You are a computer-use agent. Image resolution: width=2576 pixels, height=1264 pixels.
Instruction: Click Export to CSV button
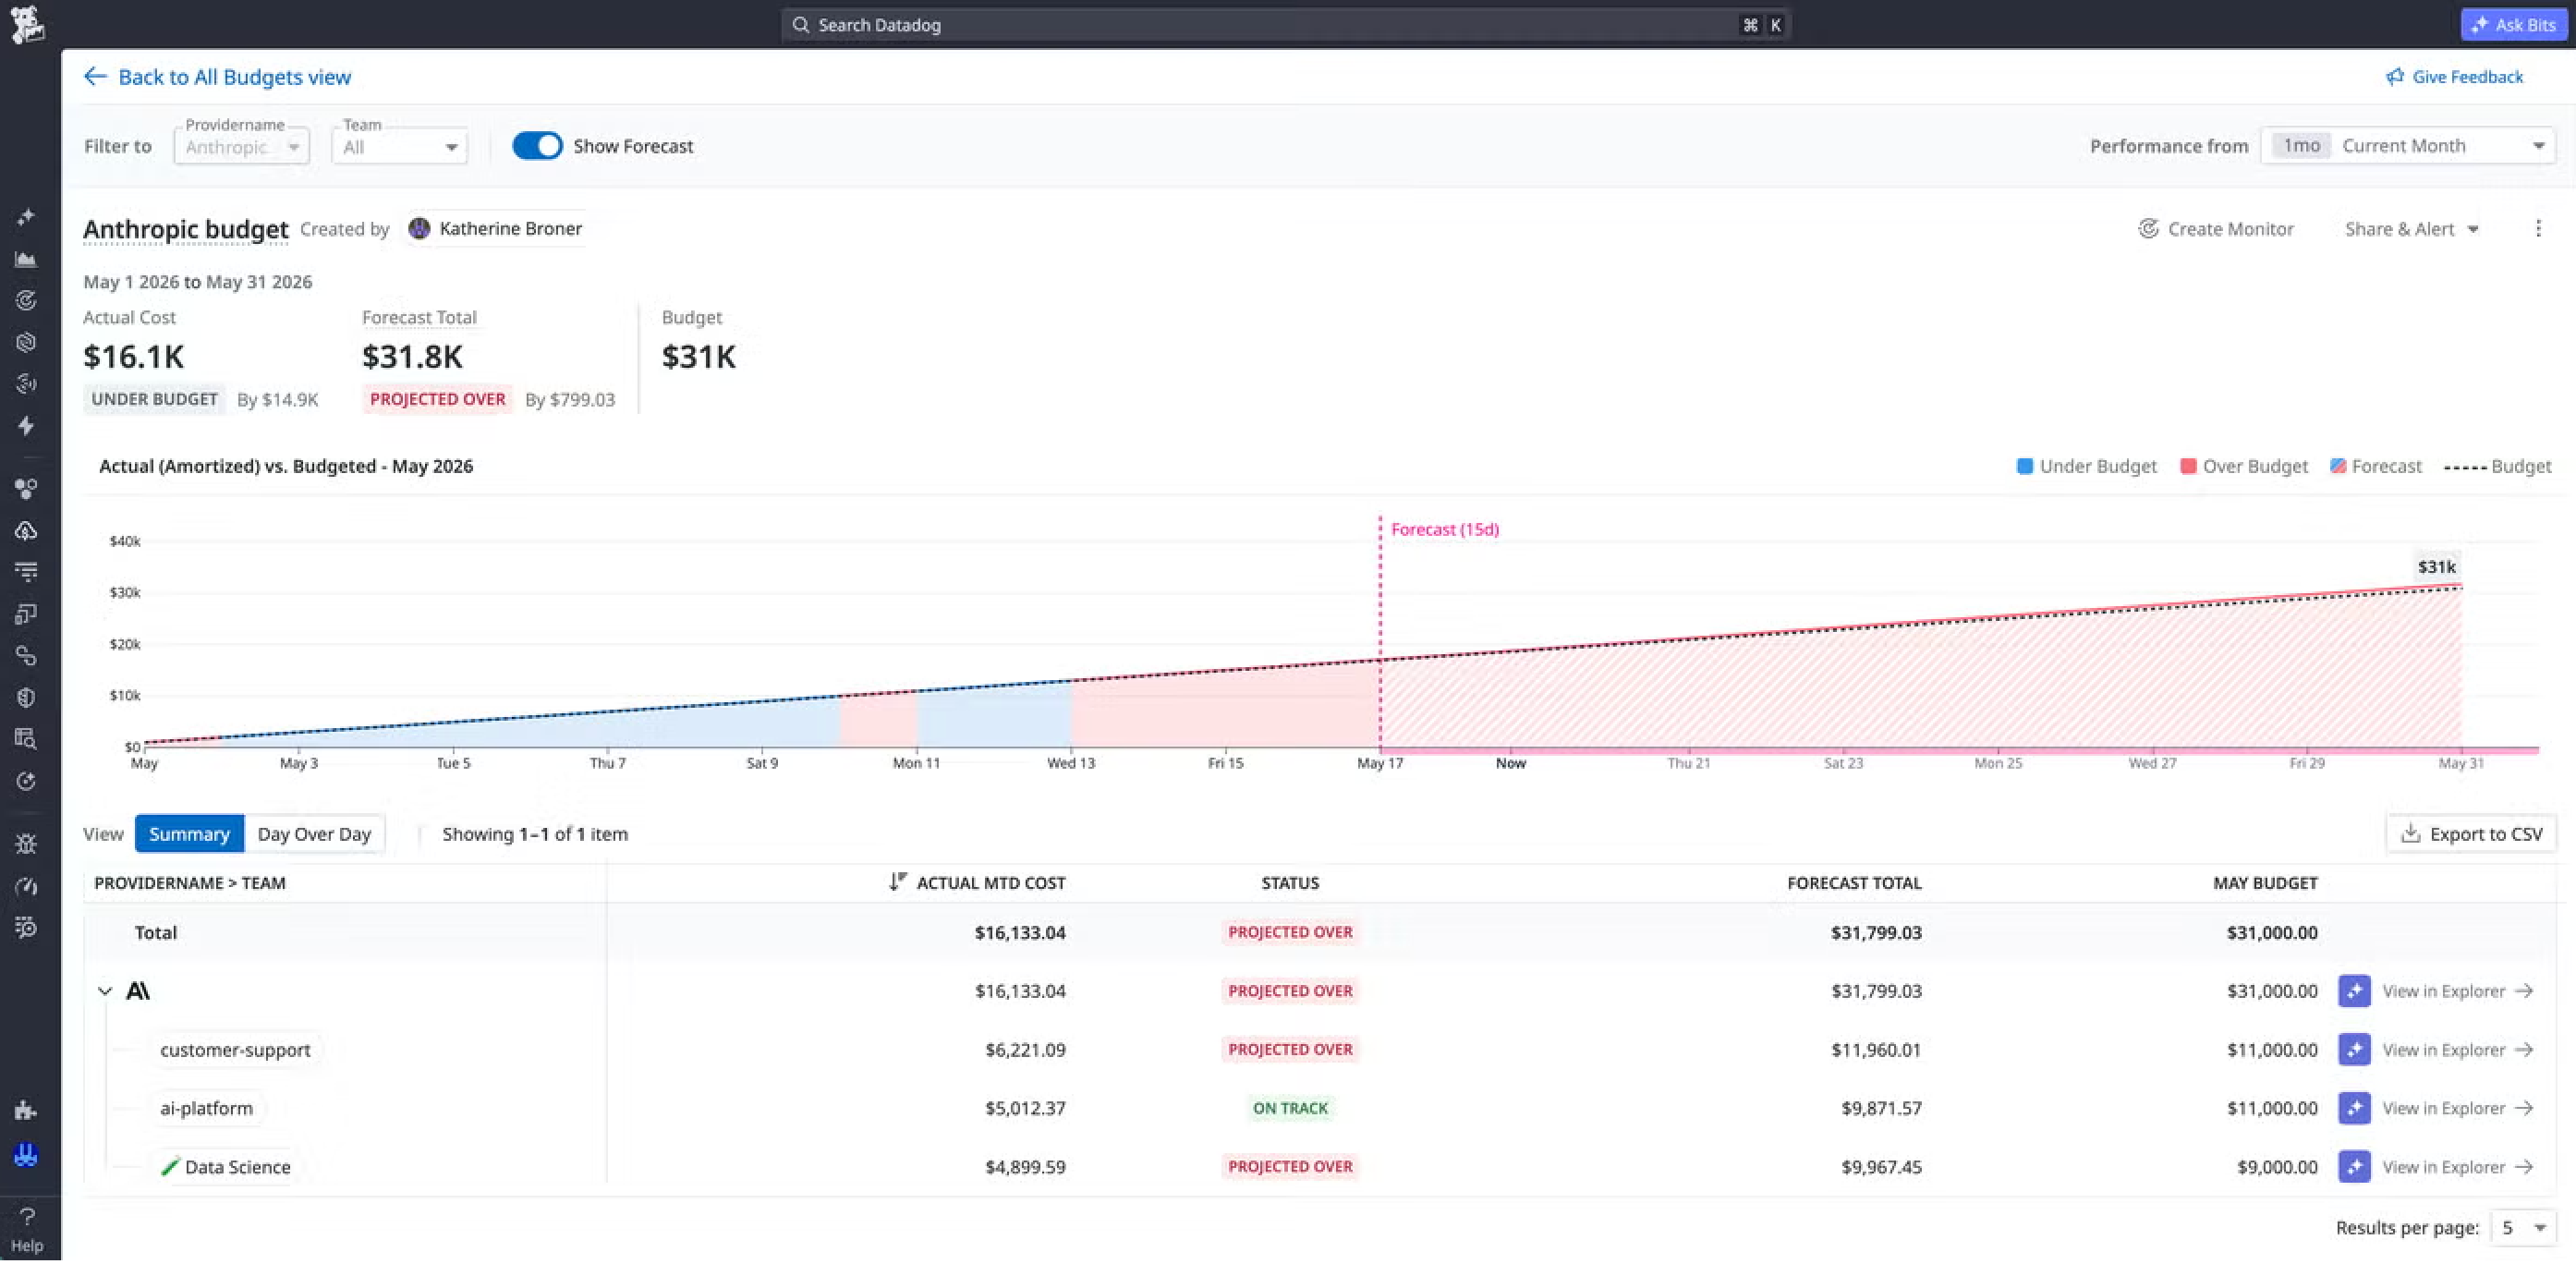point(2472,834)
